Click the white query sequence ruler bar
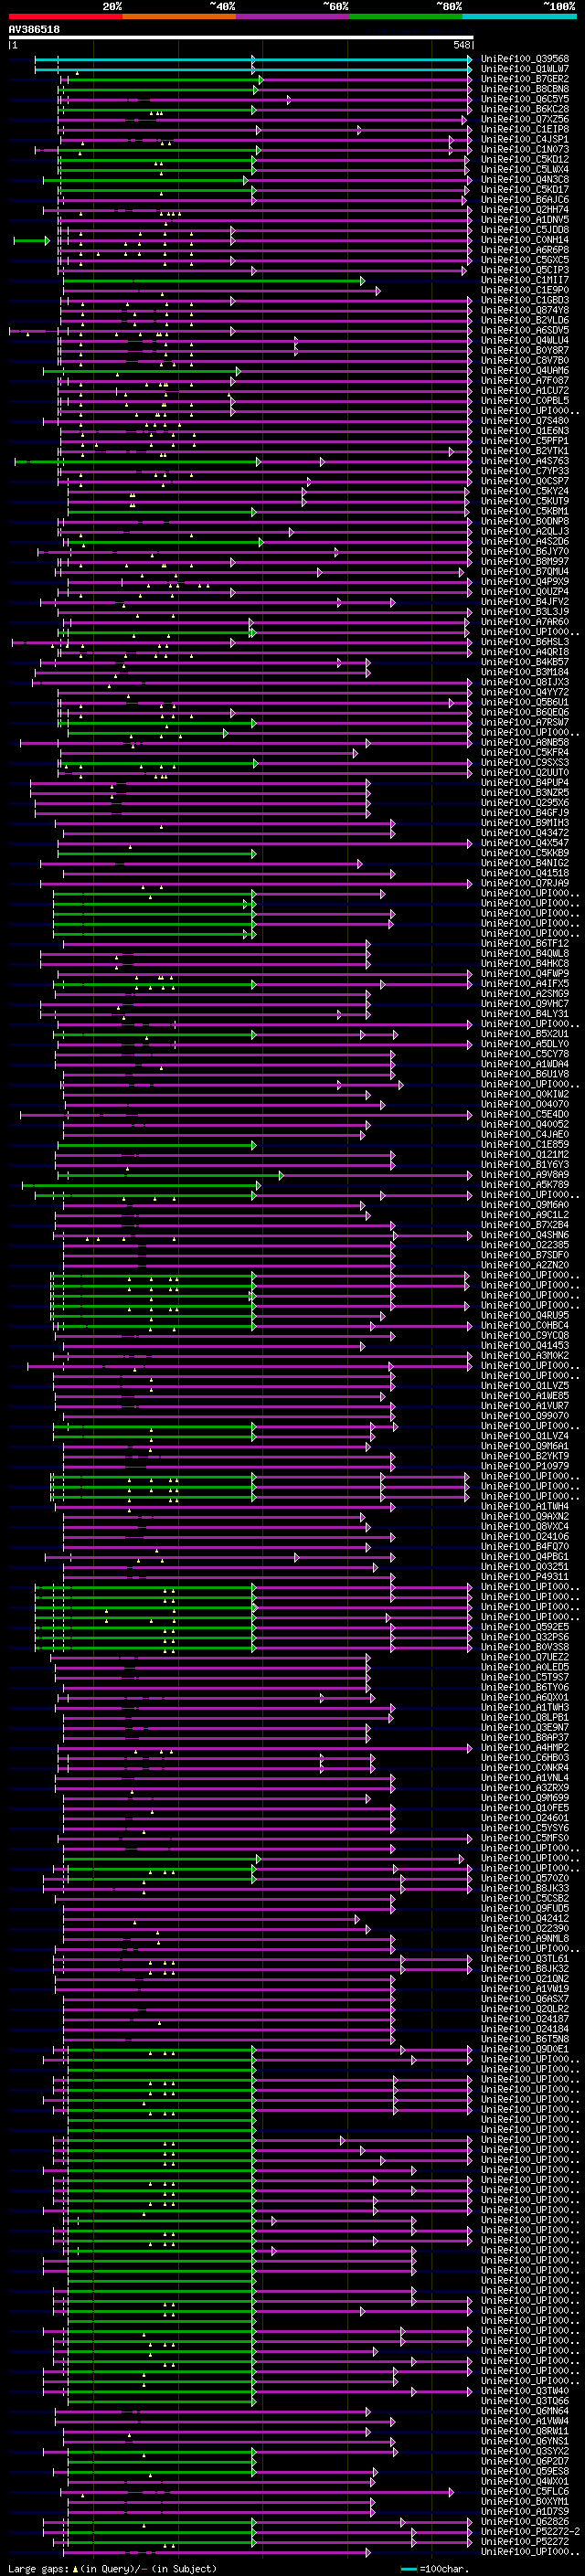This screenshot has height=2576, width=585. [x=241, y=38]
